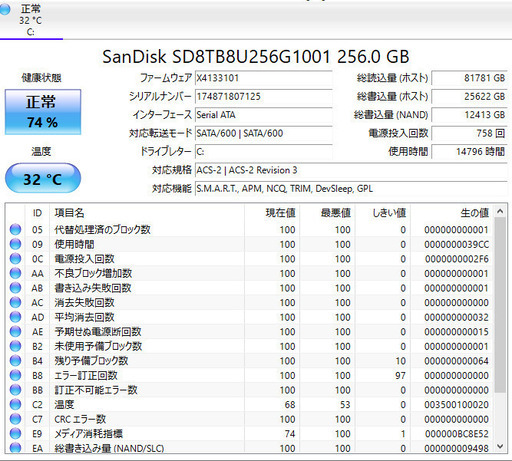
Task: Select the 未使用予備ブロック数 row name
Action: point(98,346)
